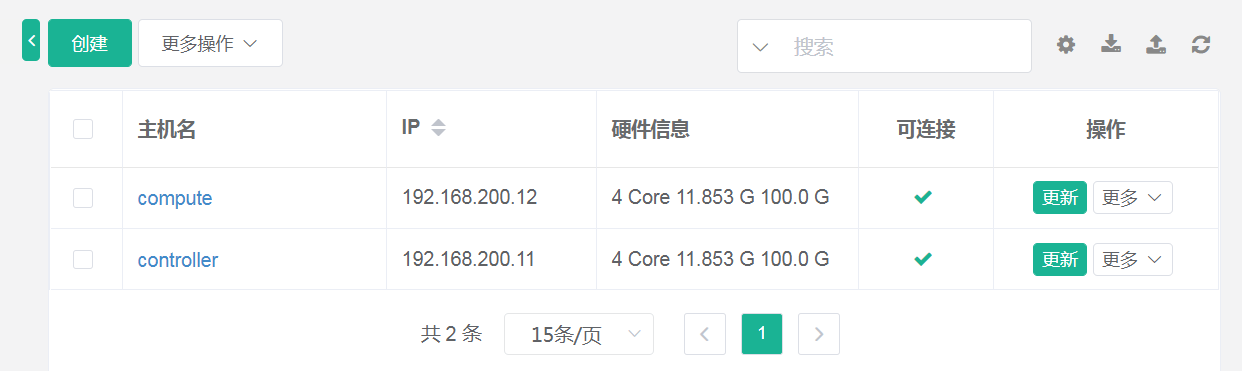Screen dimensions: 1242x371
Task: Select all hosts with header checkbox
Action: pos(83,129)
